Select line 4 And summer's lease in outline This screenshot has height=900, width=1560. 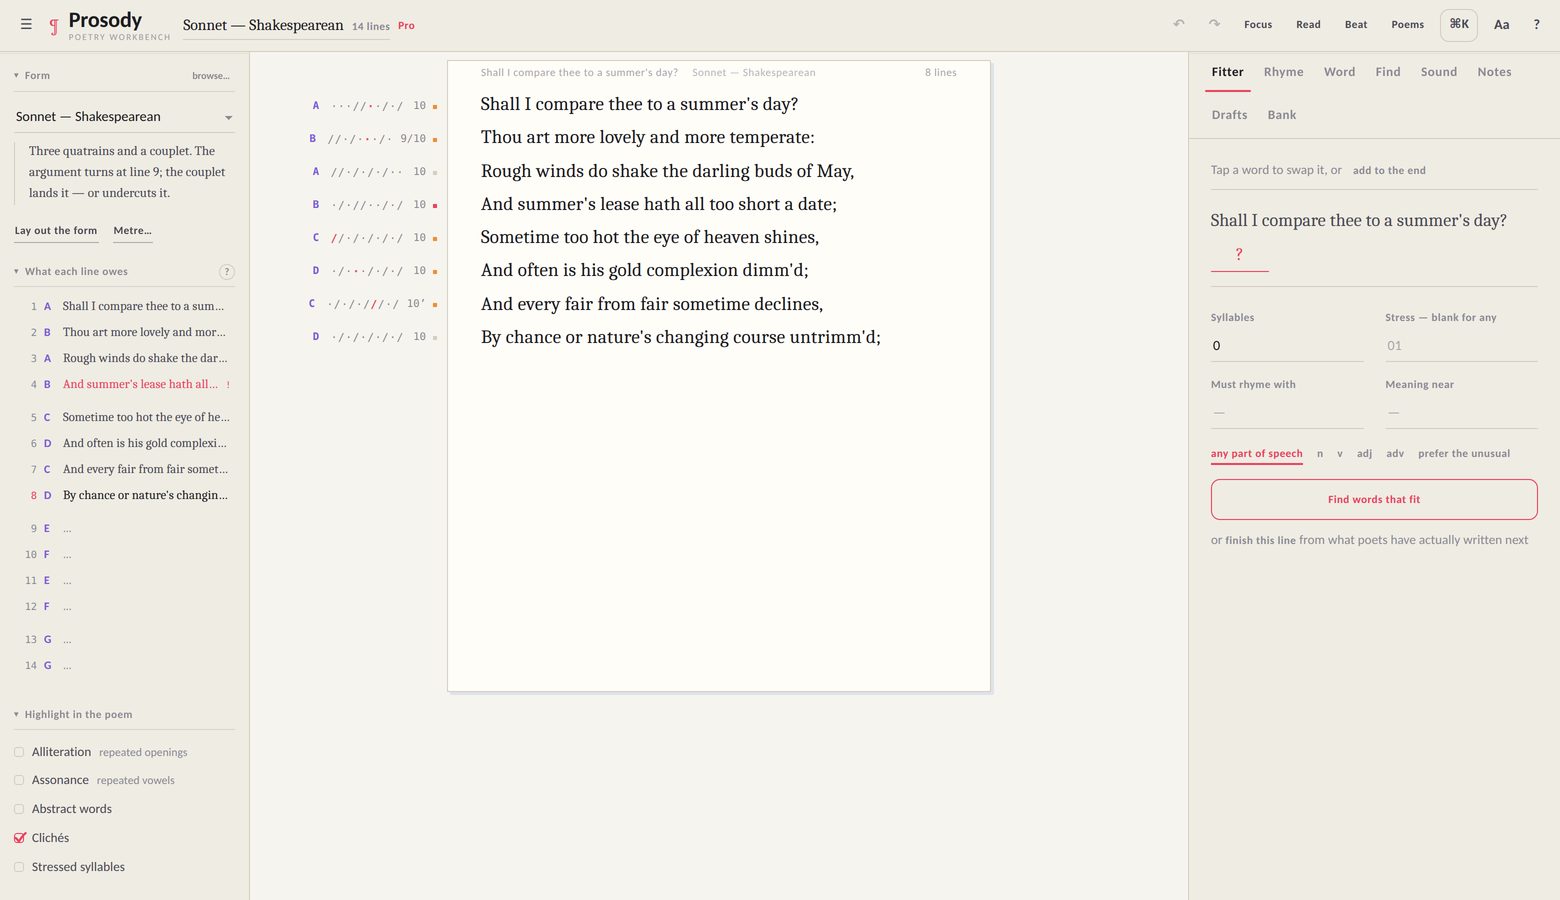127,385
